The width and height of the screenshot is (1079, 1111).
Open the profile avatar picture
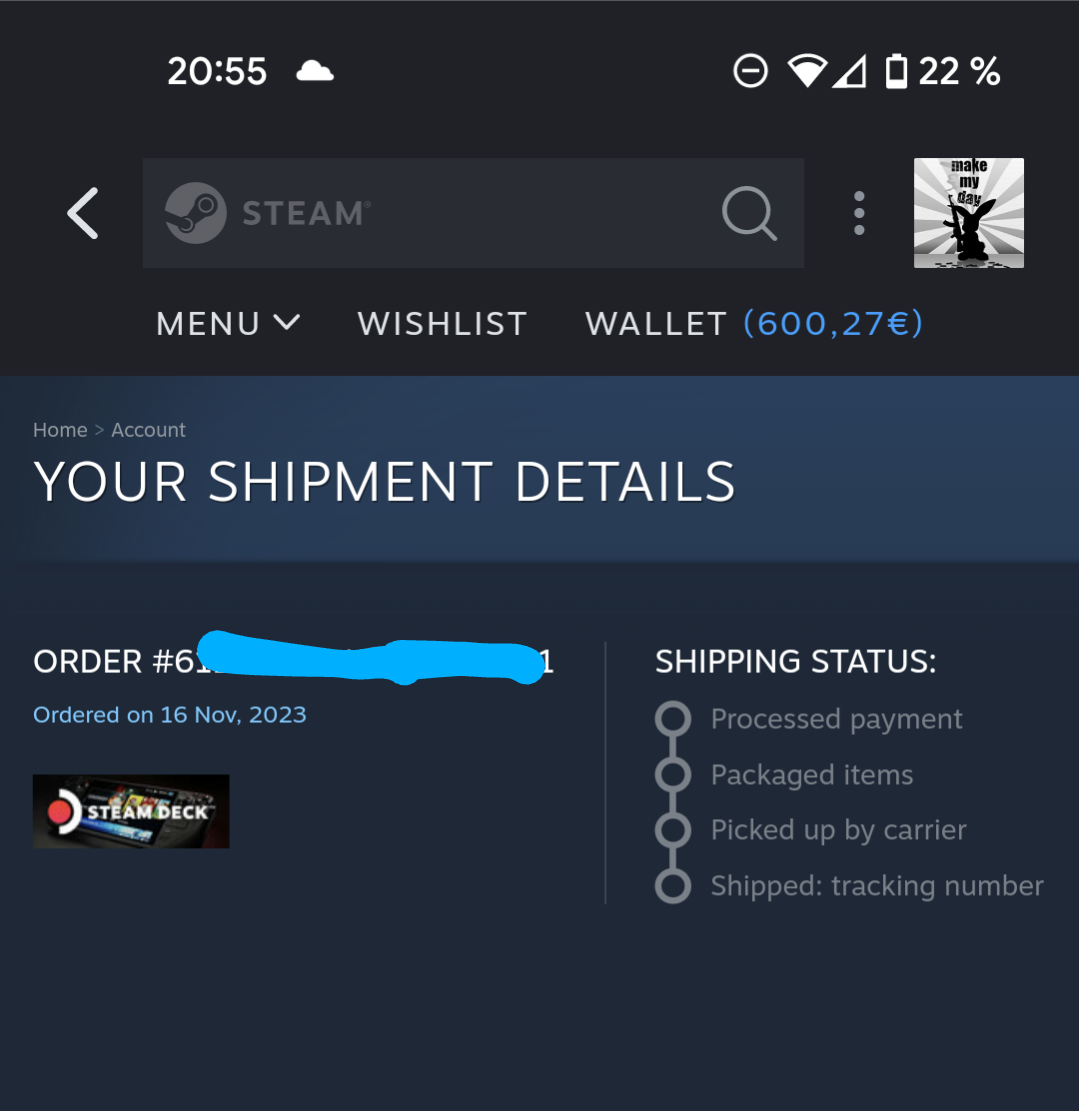tap(968, 213)
